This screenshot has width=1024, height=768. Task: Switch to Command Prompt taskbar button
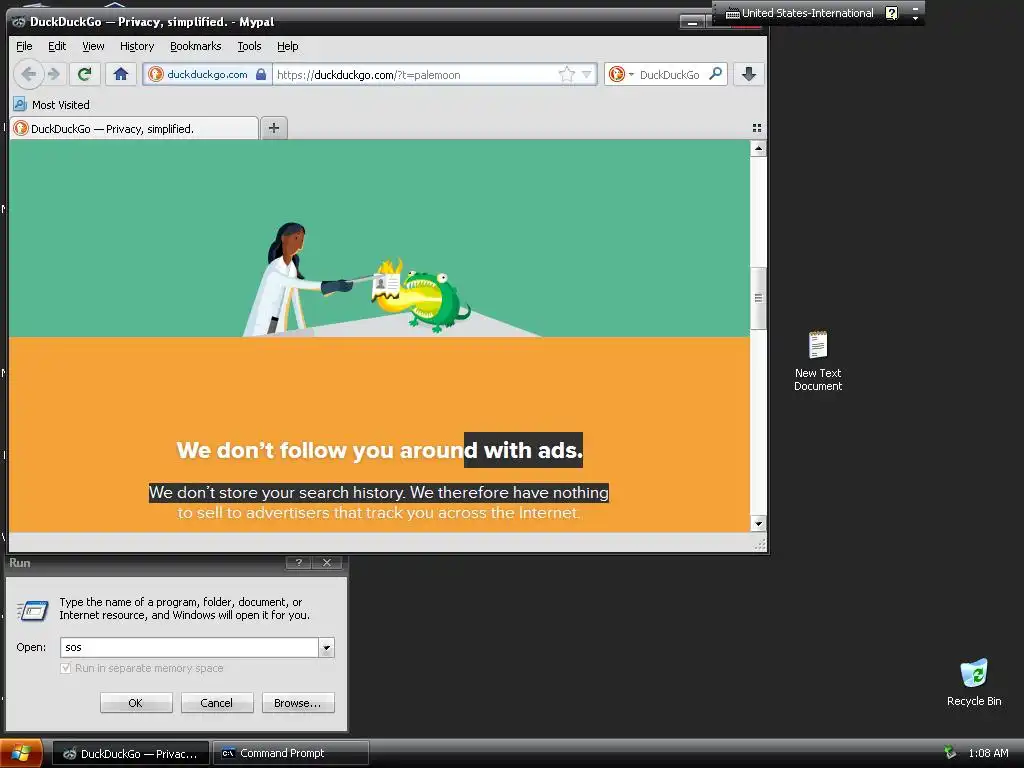pyautogui.click(x=291, y=753)
